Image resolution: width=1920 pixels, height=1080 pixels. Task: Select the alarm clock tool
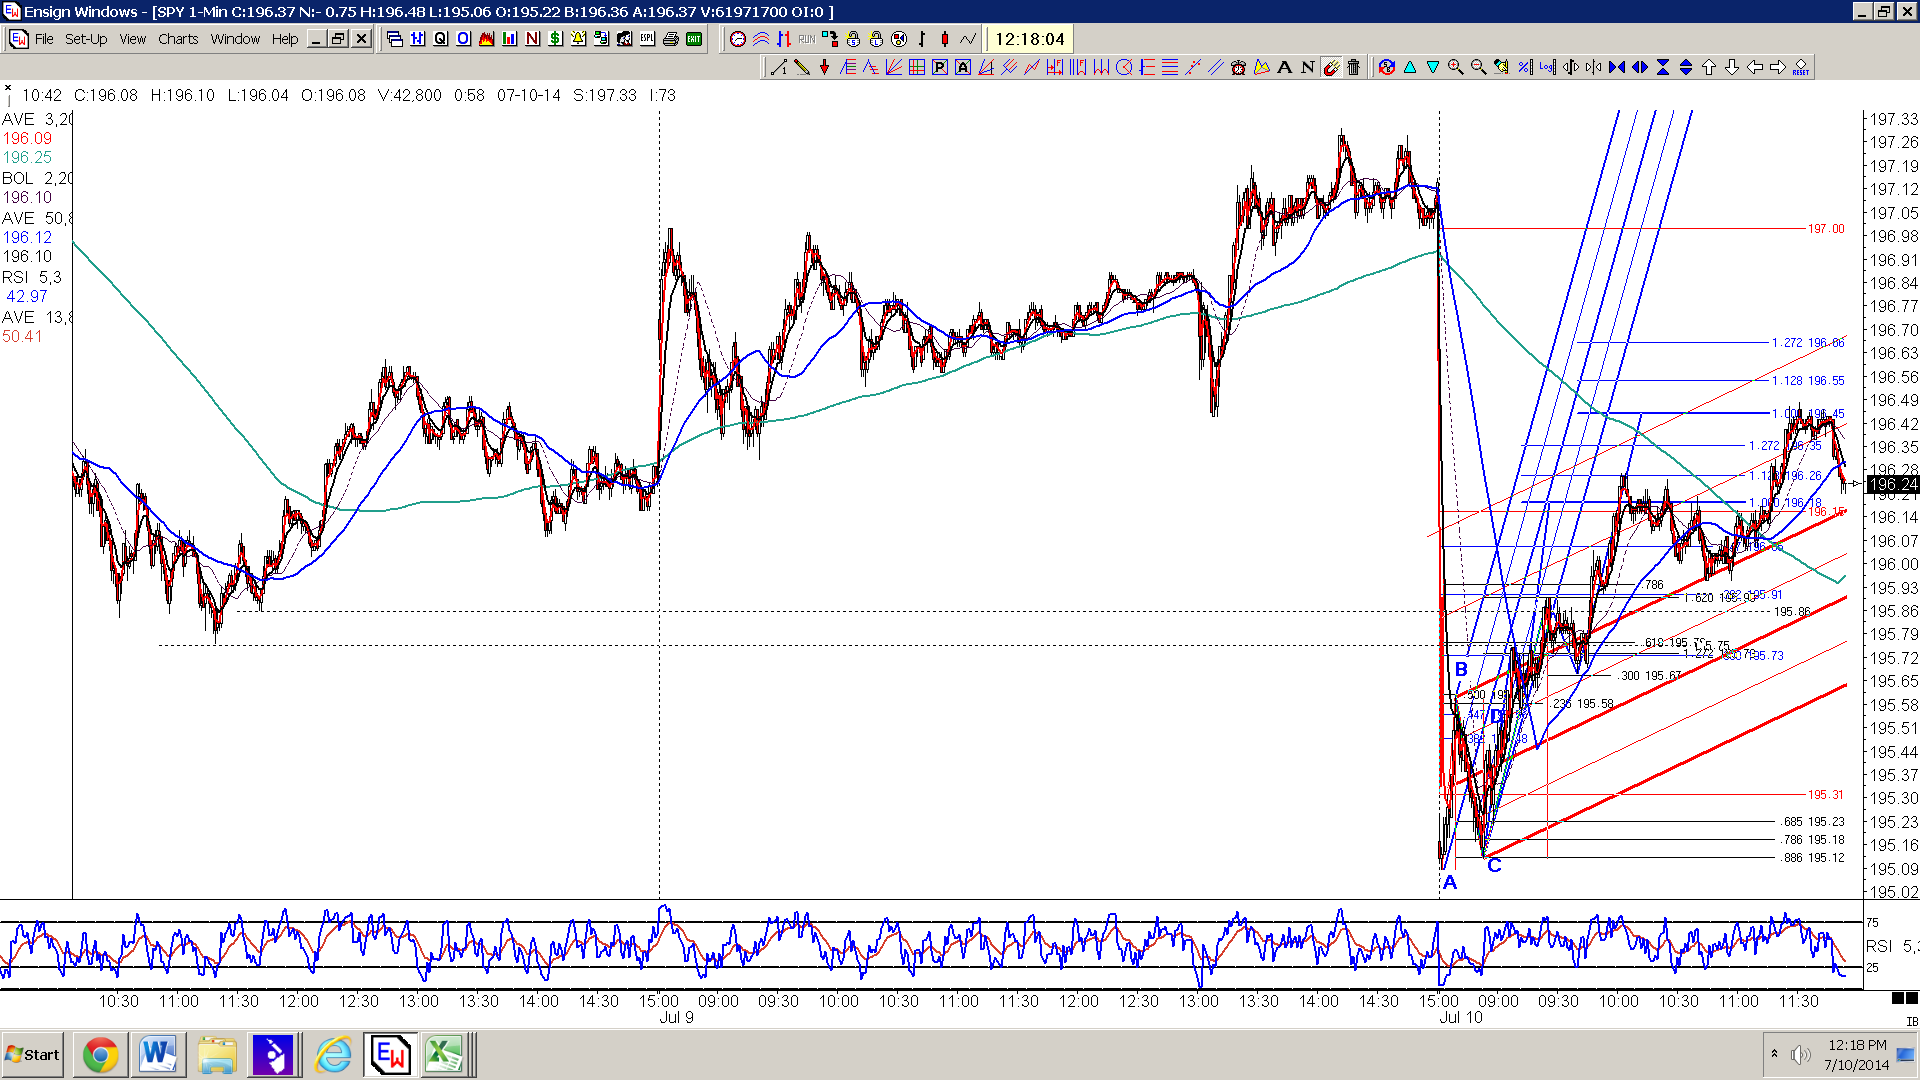point(1238,67)
